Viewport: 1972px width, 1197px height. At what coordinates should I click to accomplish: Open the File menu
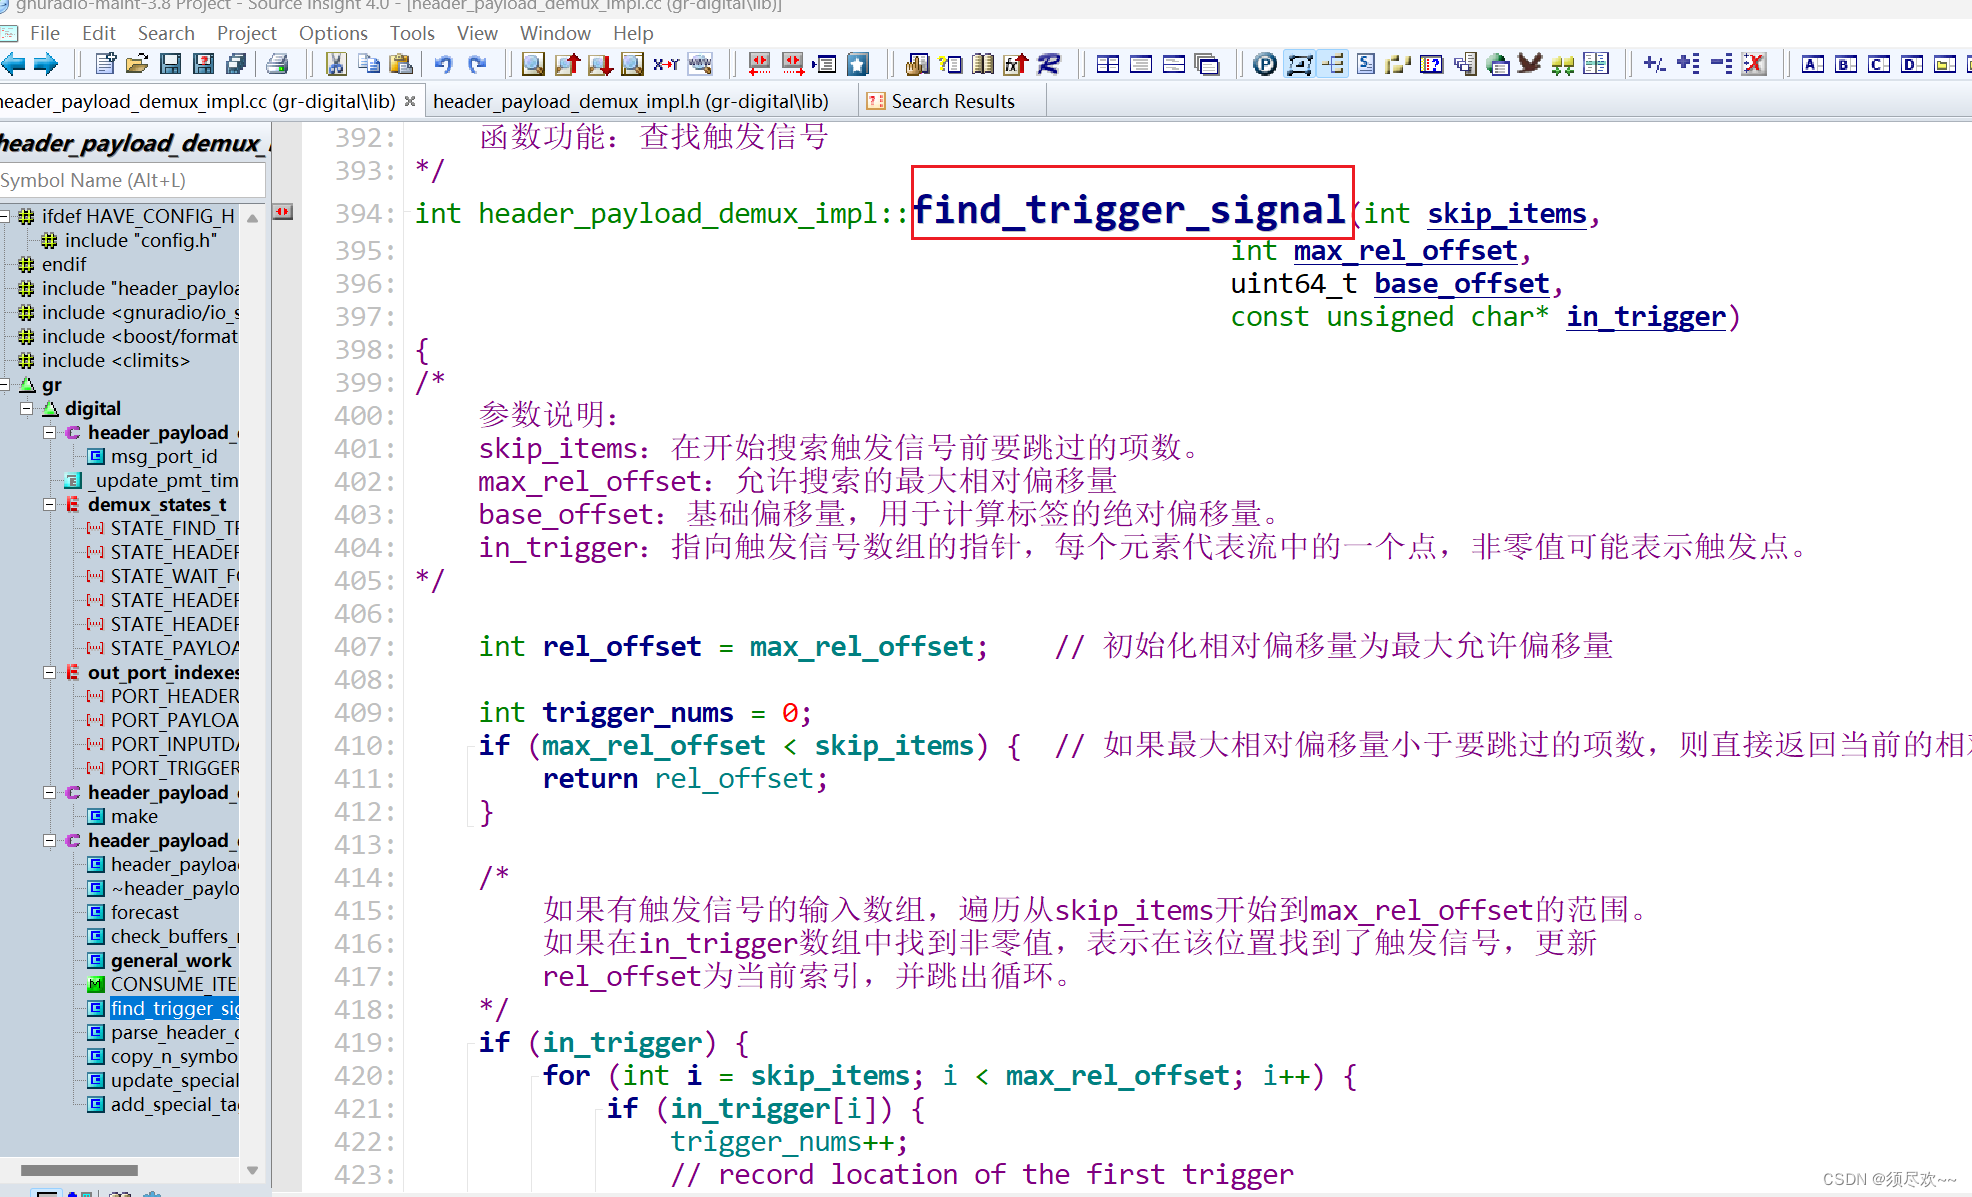[x=45, y=33]
